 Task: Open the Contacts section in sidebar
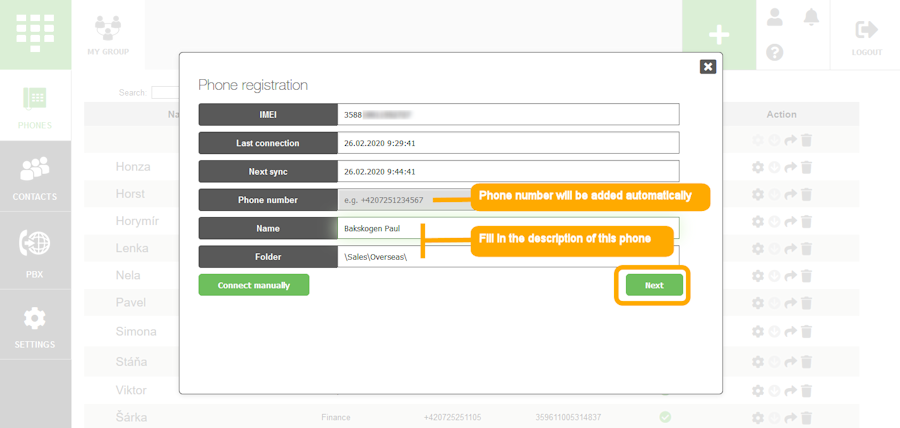point(35,177)
